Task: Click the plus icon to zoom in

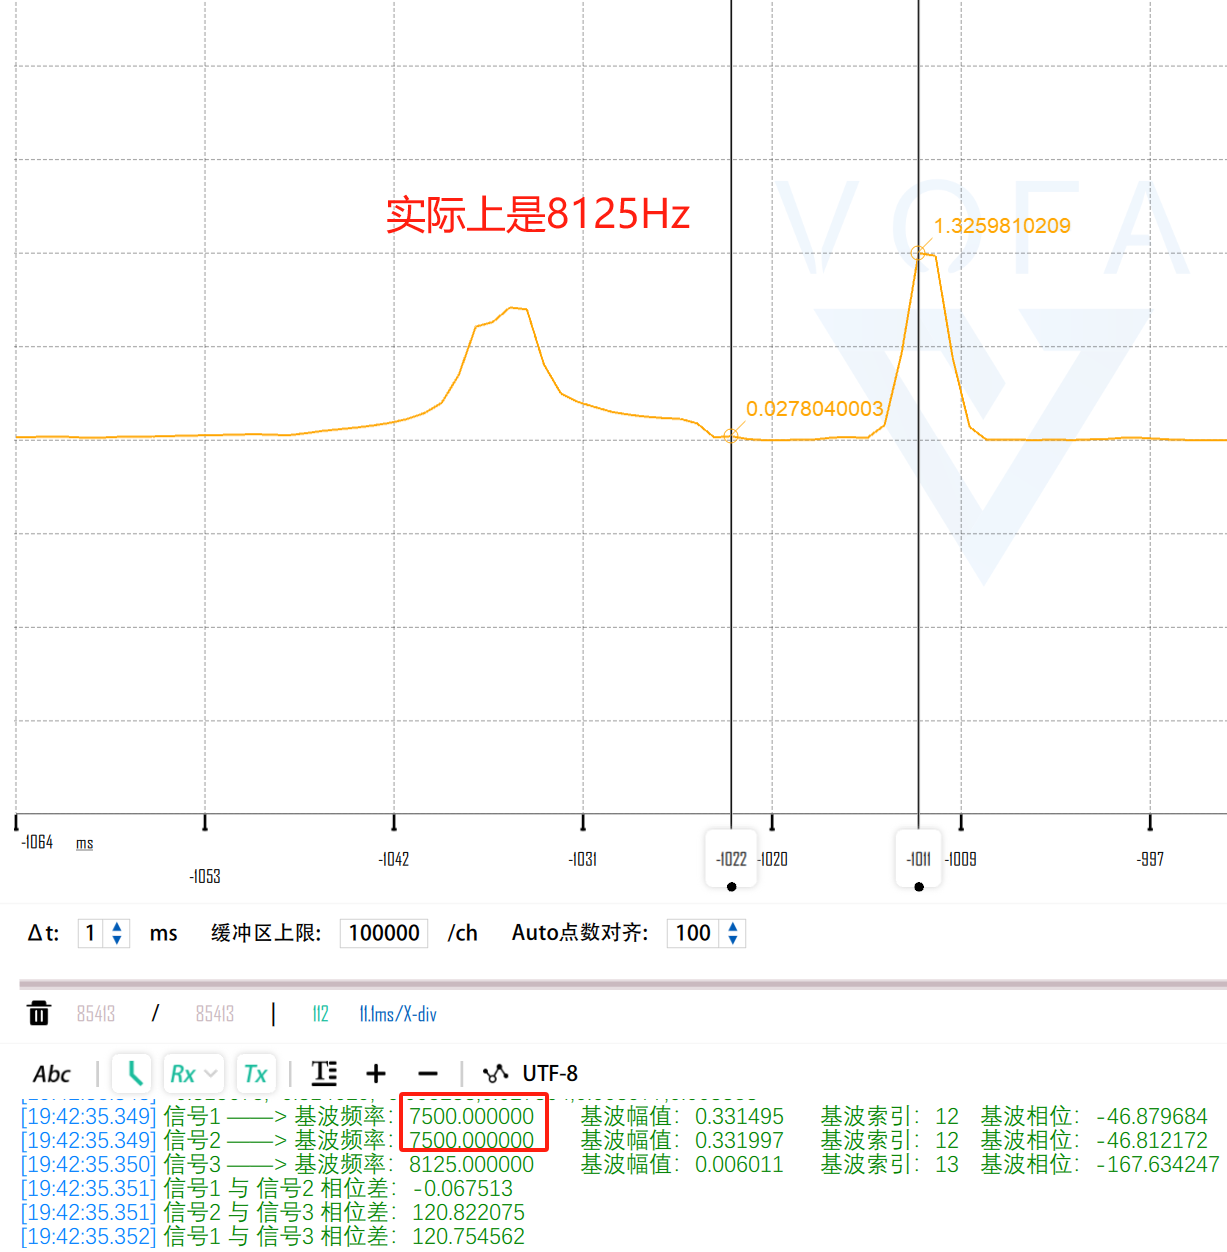Action: pos(375,1073)
